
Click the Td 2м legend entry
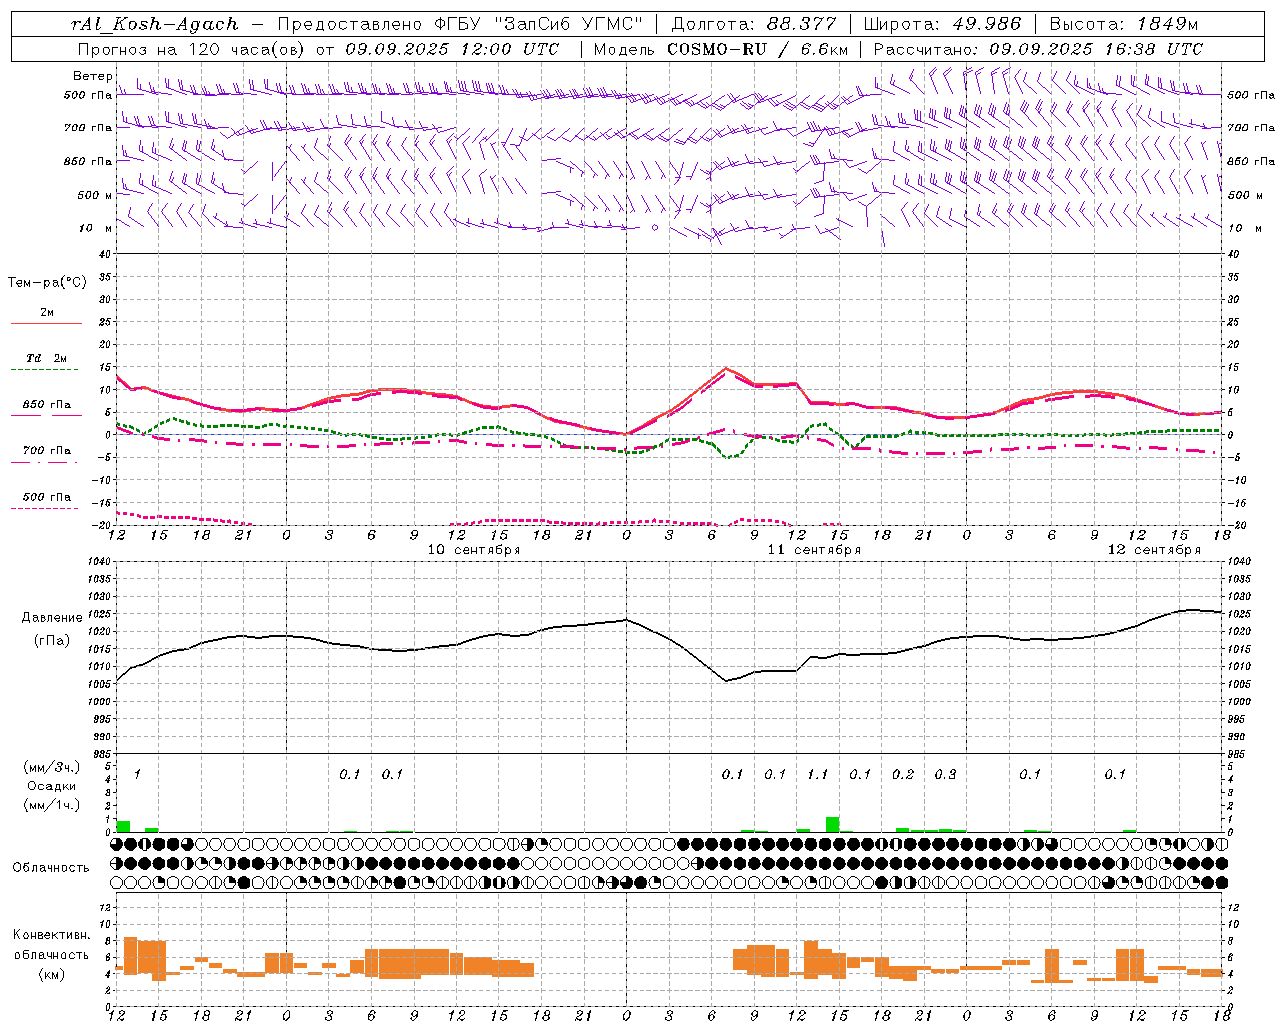pos(46,358)
